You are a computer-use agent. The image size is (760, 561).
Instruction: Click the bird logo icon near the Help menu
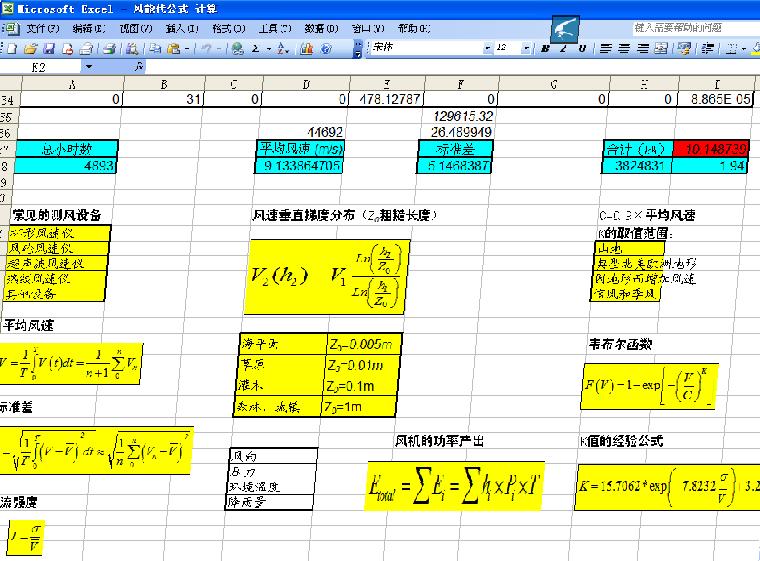point(565,29)
